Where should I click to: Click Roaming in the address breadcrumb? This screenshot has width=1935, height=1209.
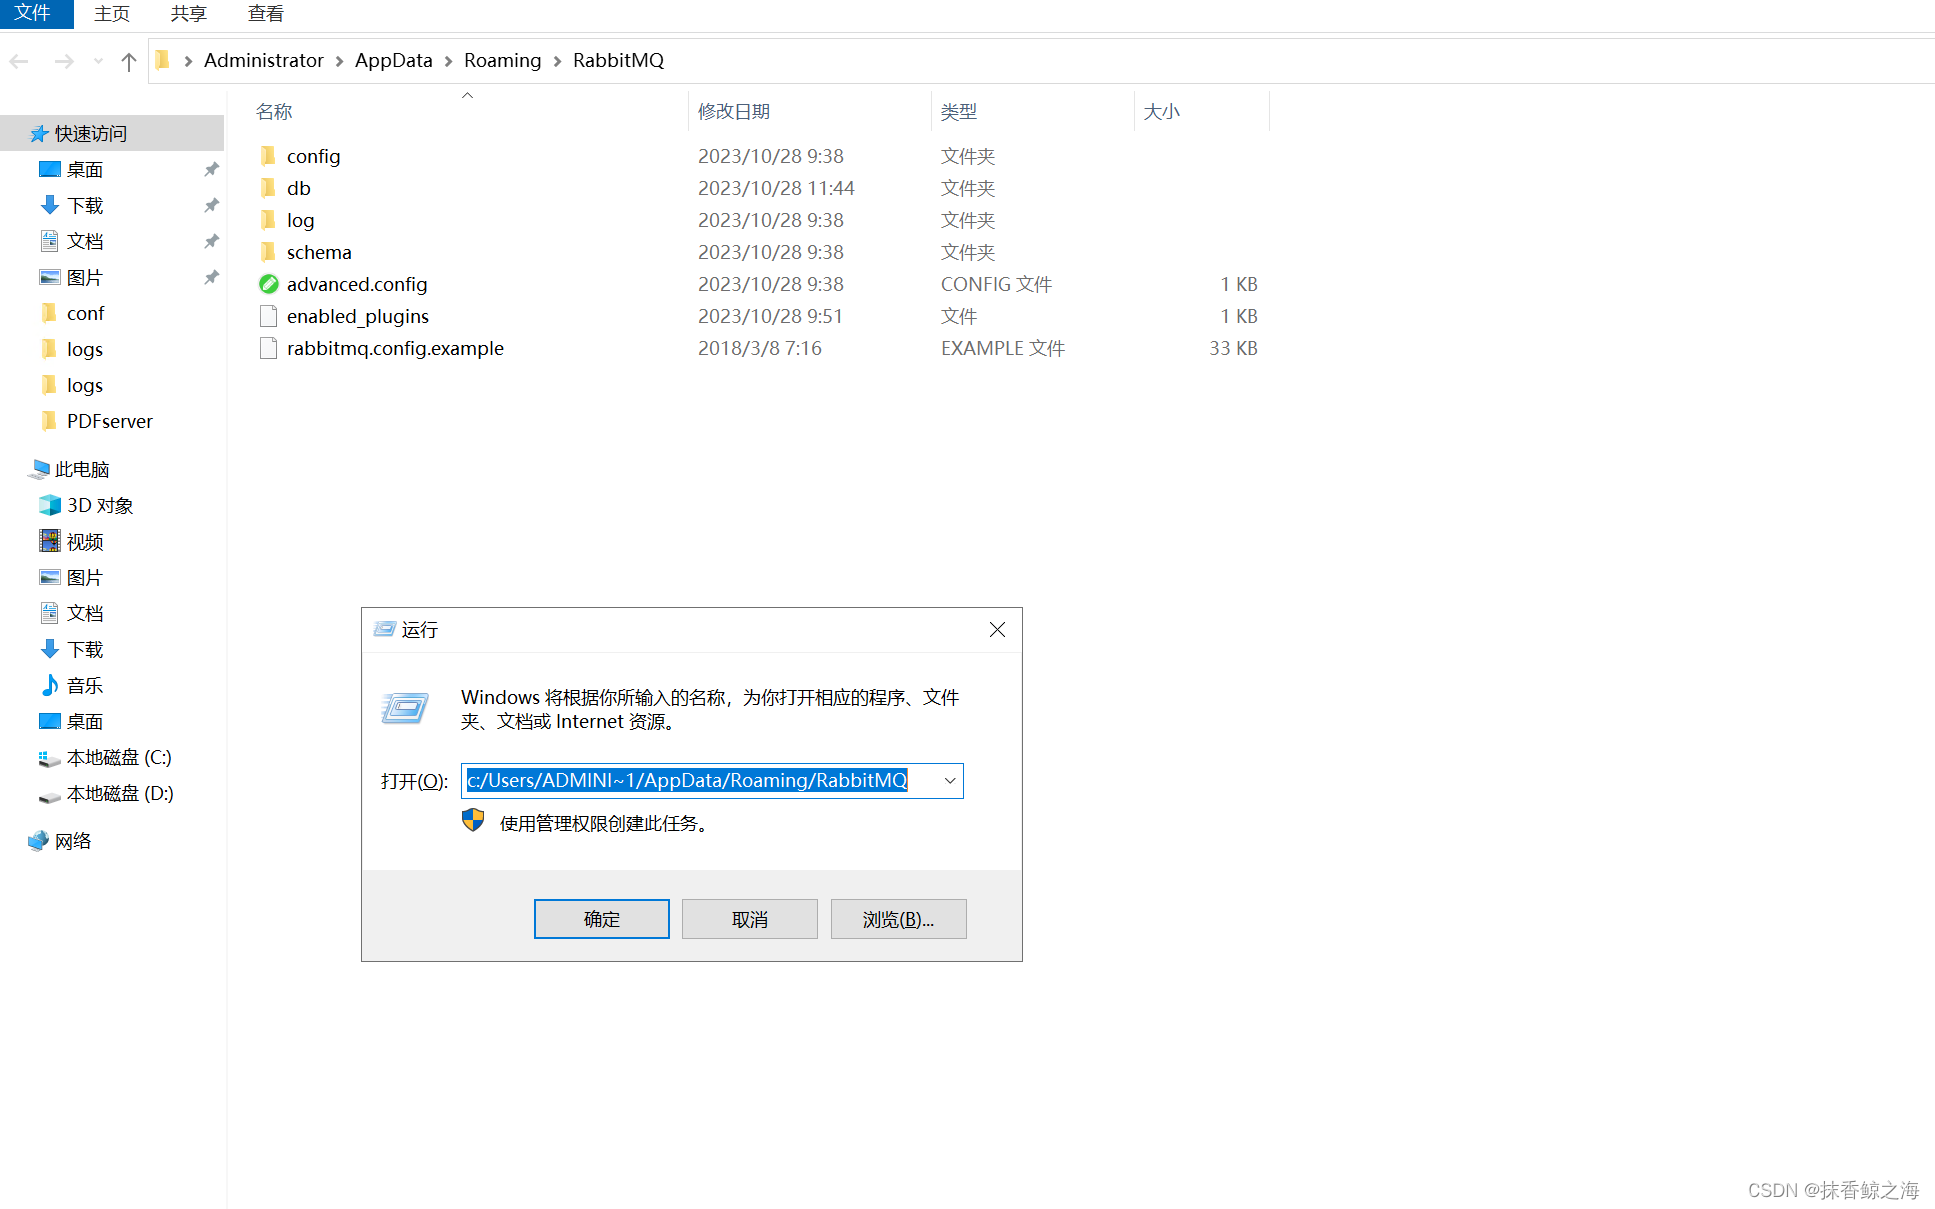pyautogui.click(x=502, y=60)
